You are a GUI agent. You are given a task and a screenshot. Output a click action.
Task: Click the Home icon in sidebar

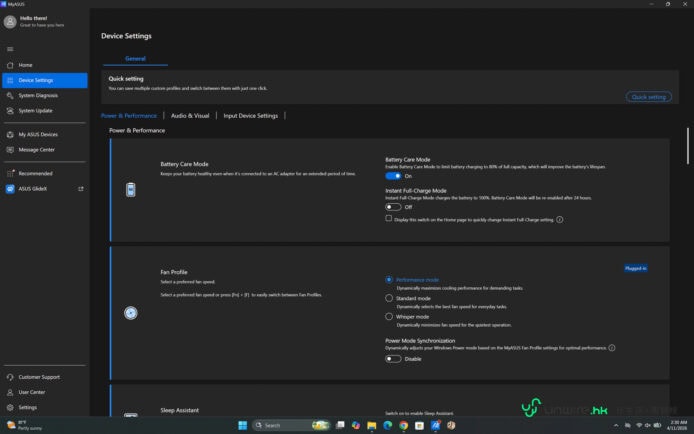pyautogui.click(x=10, y=65)
